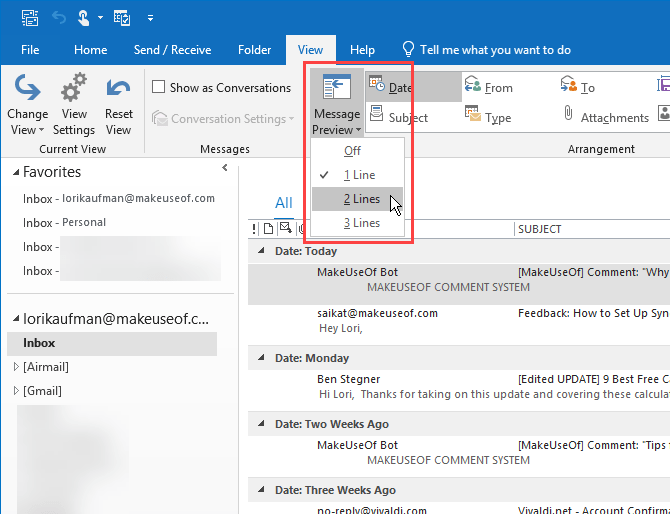Open View Settings gear icon
The width and height of the screenshot is (670, 514).
pyautogui.click(x=73, y=88)
